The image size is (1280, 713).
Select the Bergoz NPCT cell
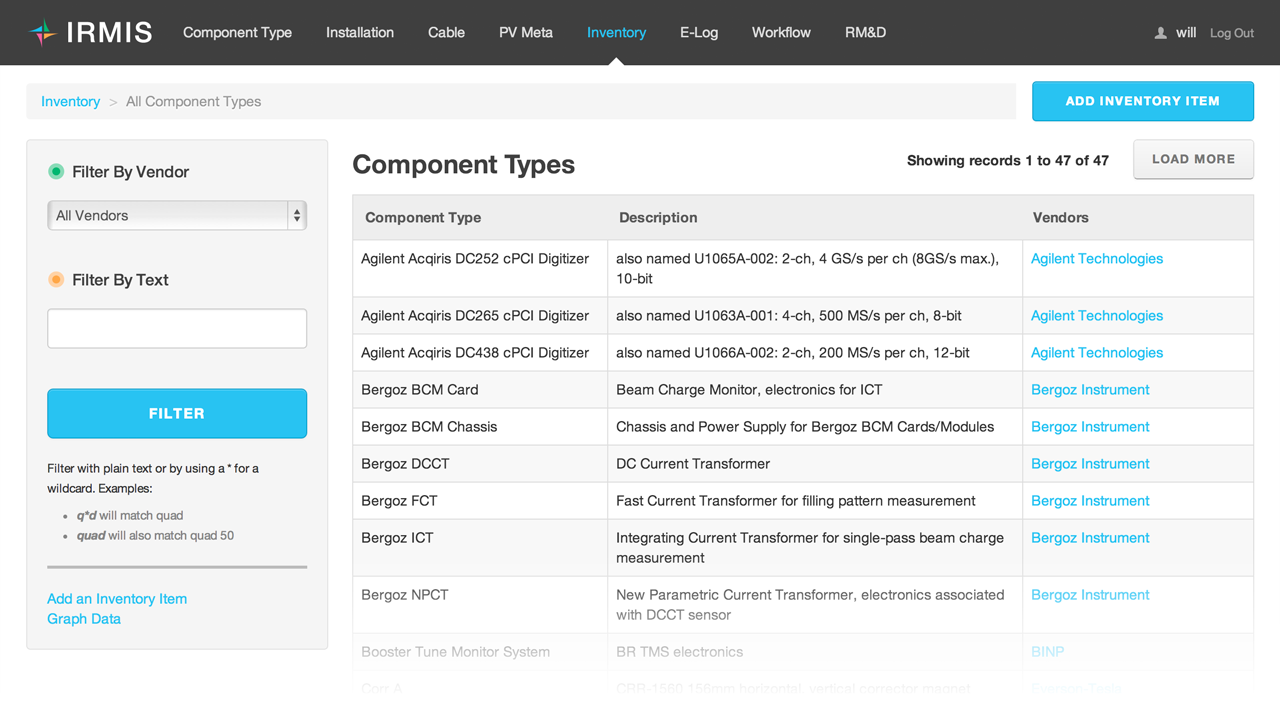pyautogui.click(x=480, y=605)
